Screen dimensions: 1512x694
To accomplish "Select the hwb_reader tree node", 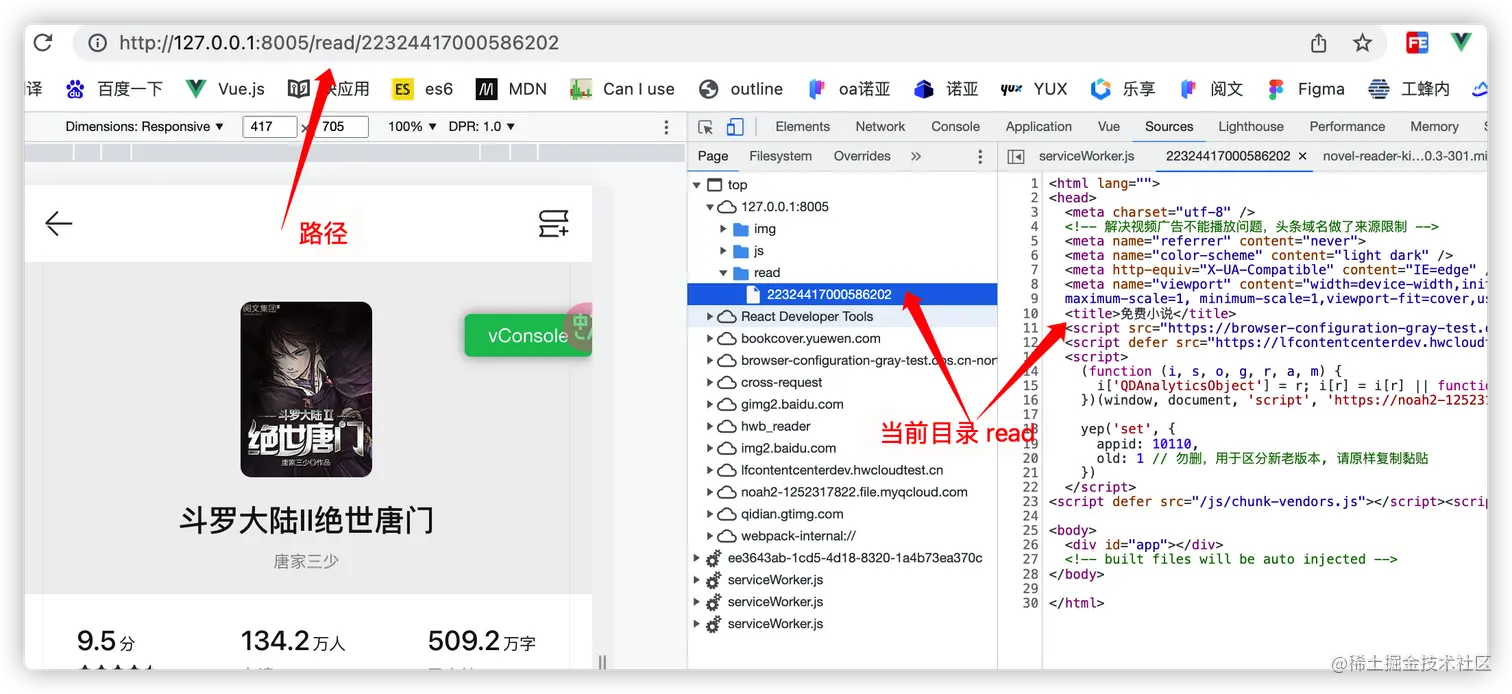I will click(x=775, y=427).
